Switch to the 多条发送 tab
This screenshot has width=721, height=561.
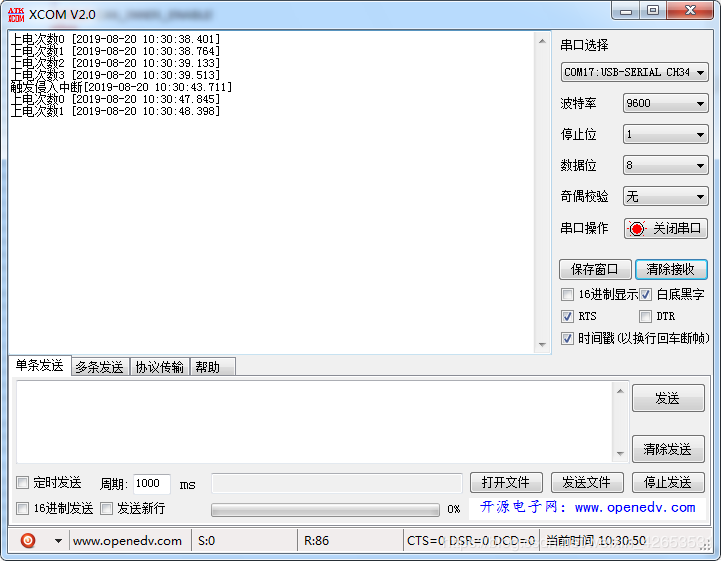coord(100,367)
